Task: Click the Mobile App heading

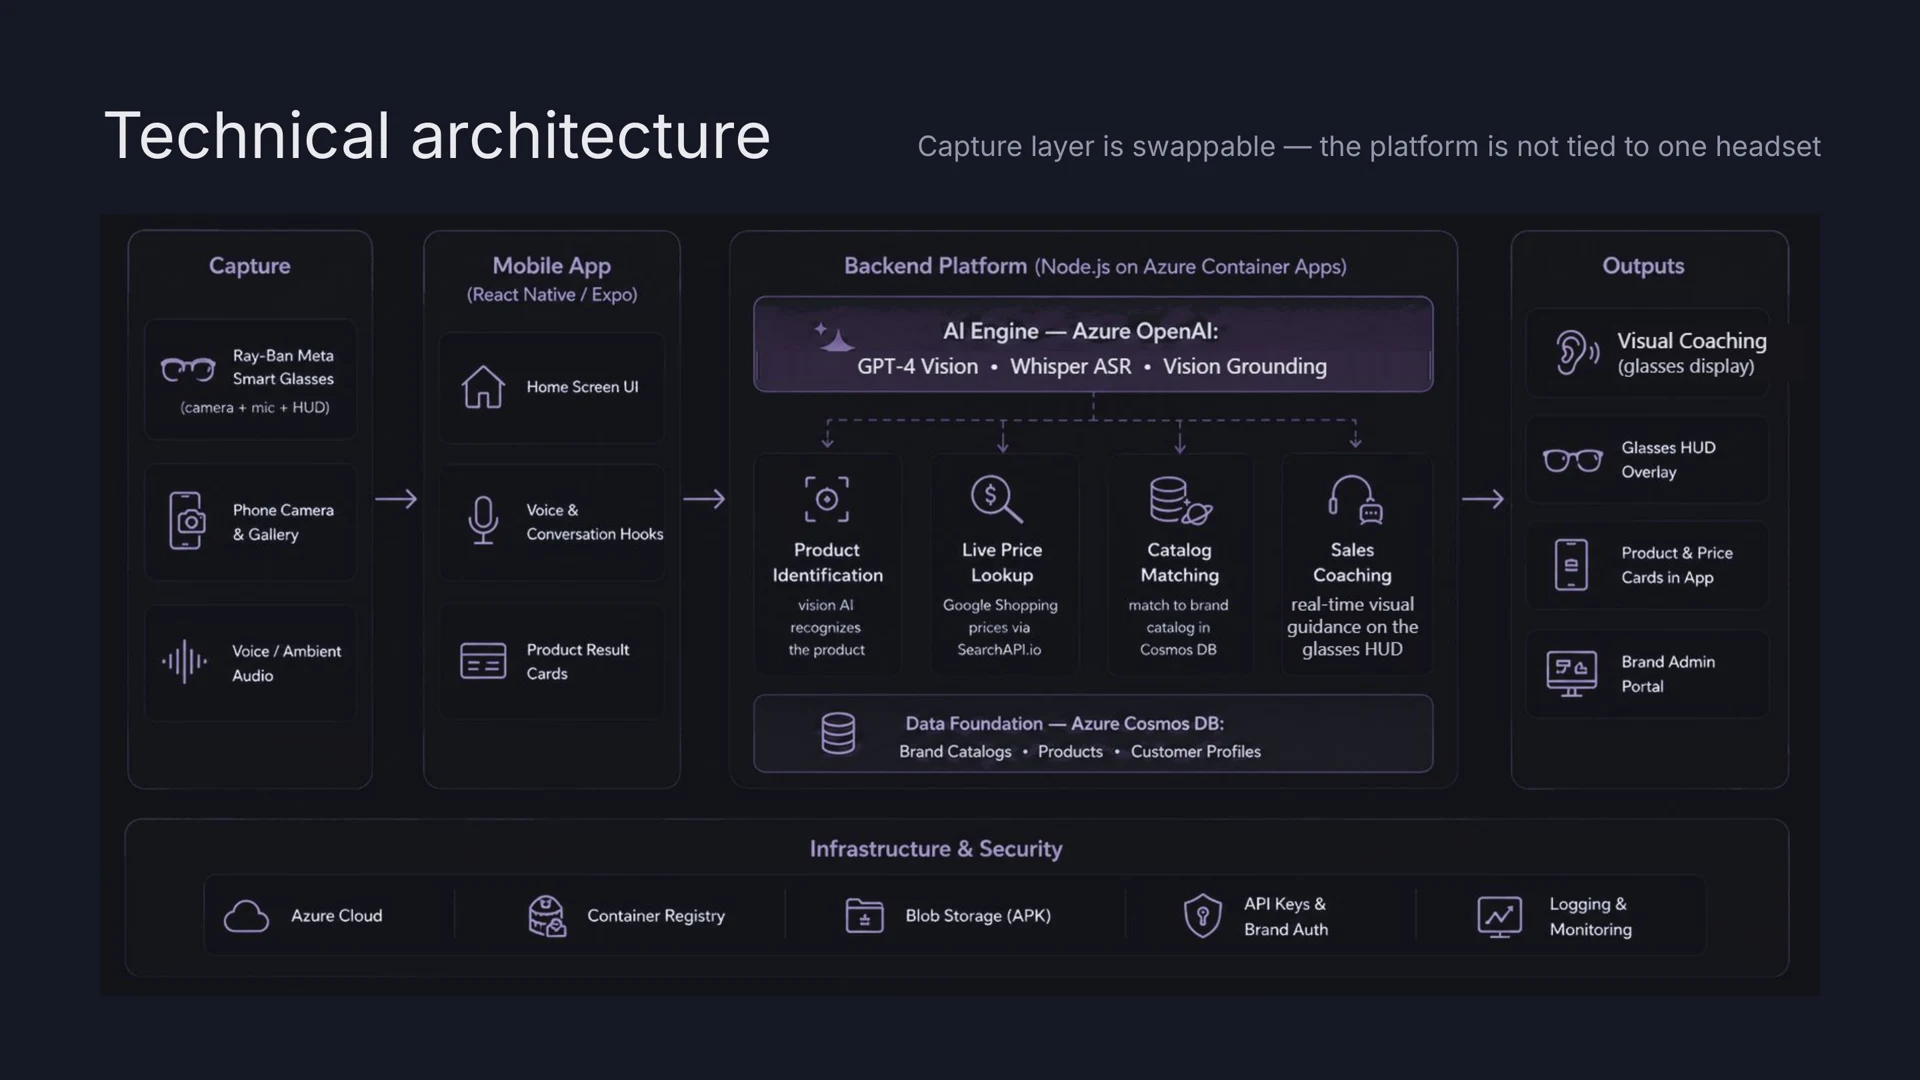Action: pyautogui.click(x=551, y=266)
